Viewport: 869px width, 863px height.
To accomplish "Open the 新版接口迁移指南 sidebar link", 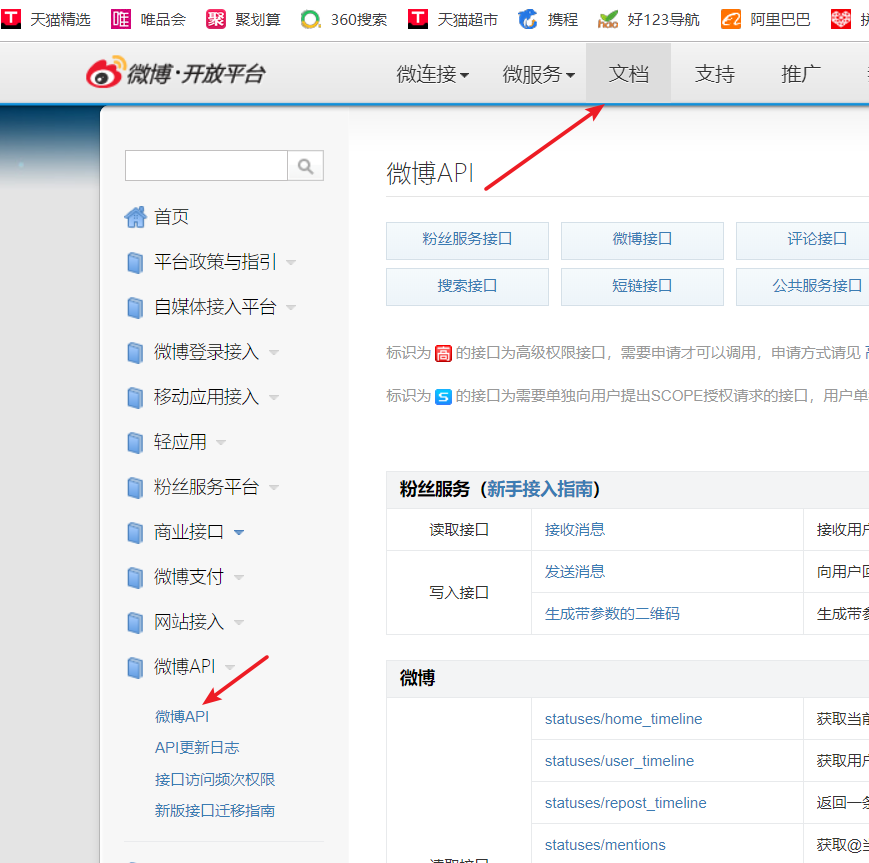I will tap(215, 810).
